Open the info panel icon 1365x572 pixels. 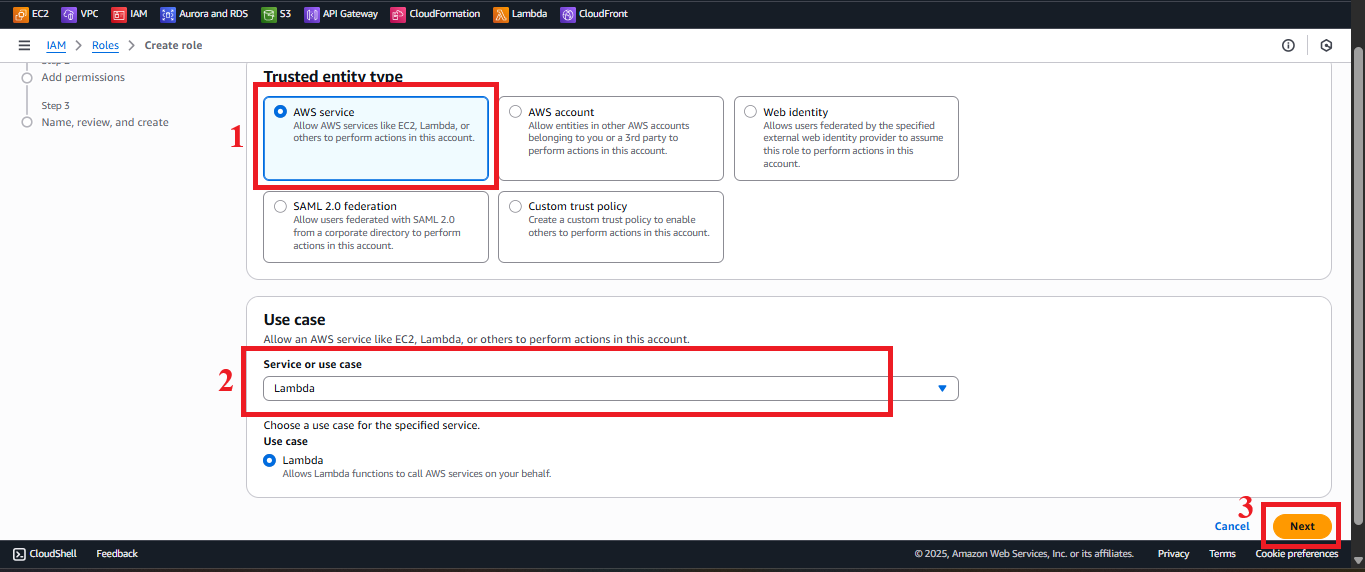(x=1288, y=45)
